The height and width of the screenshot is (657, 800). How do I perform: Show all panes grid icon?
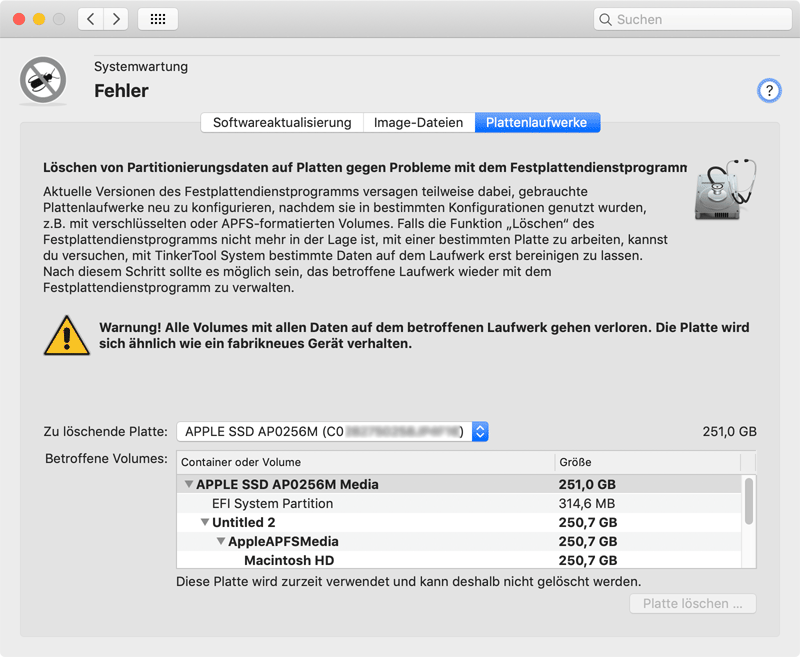(x=158, y=19)
